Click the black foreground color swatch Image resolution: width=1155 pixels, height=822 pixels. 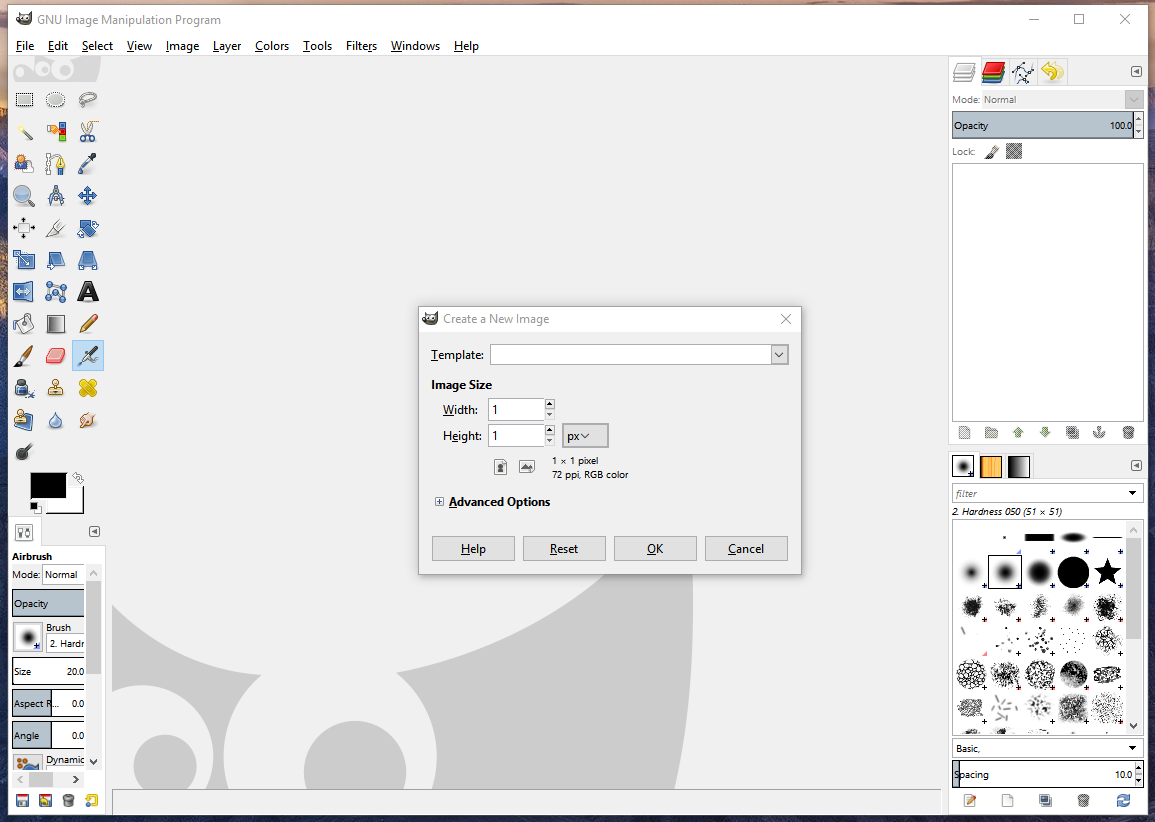(48, 486)
